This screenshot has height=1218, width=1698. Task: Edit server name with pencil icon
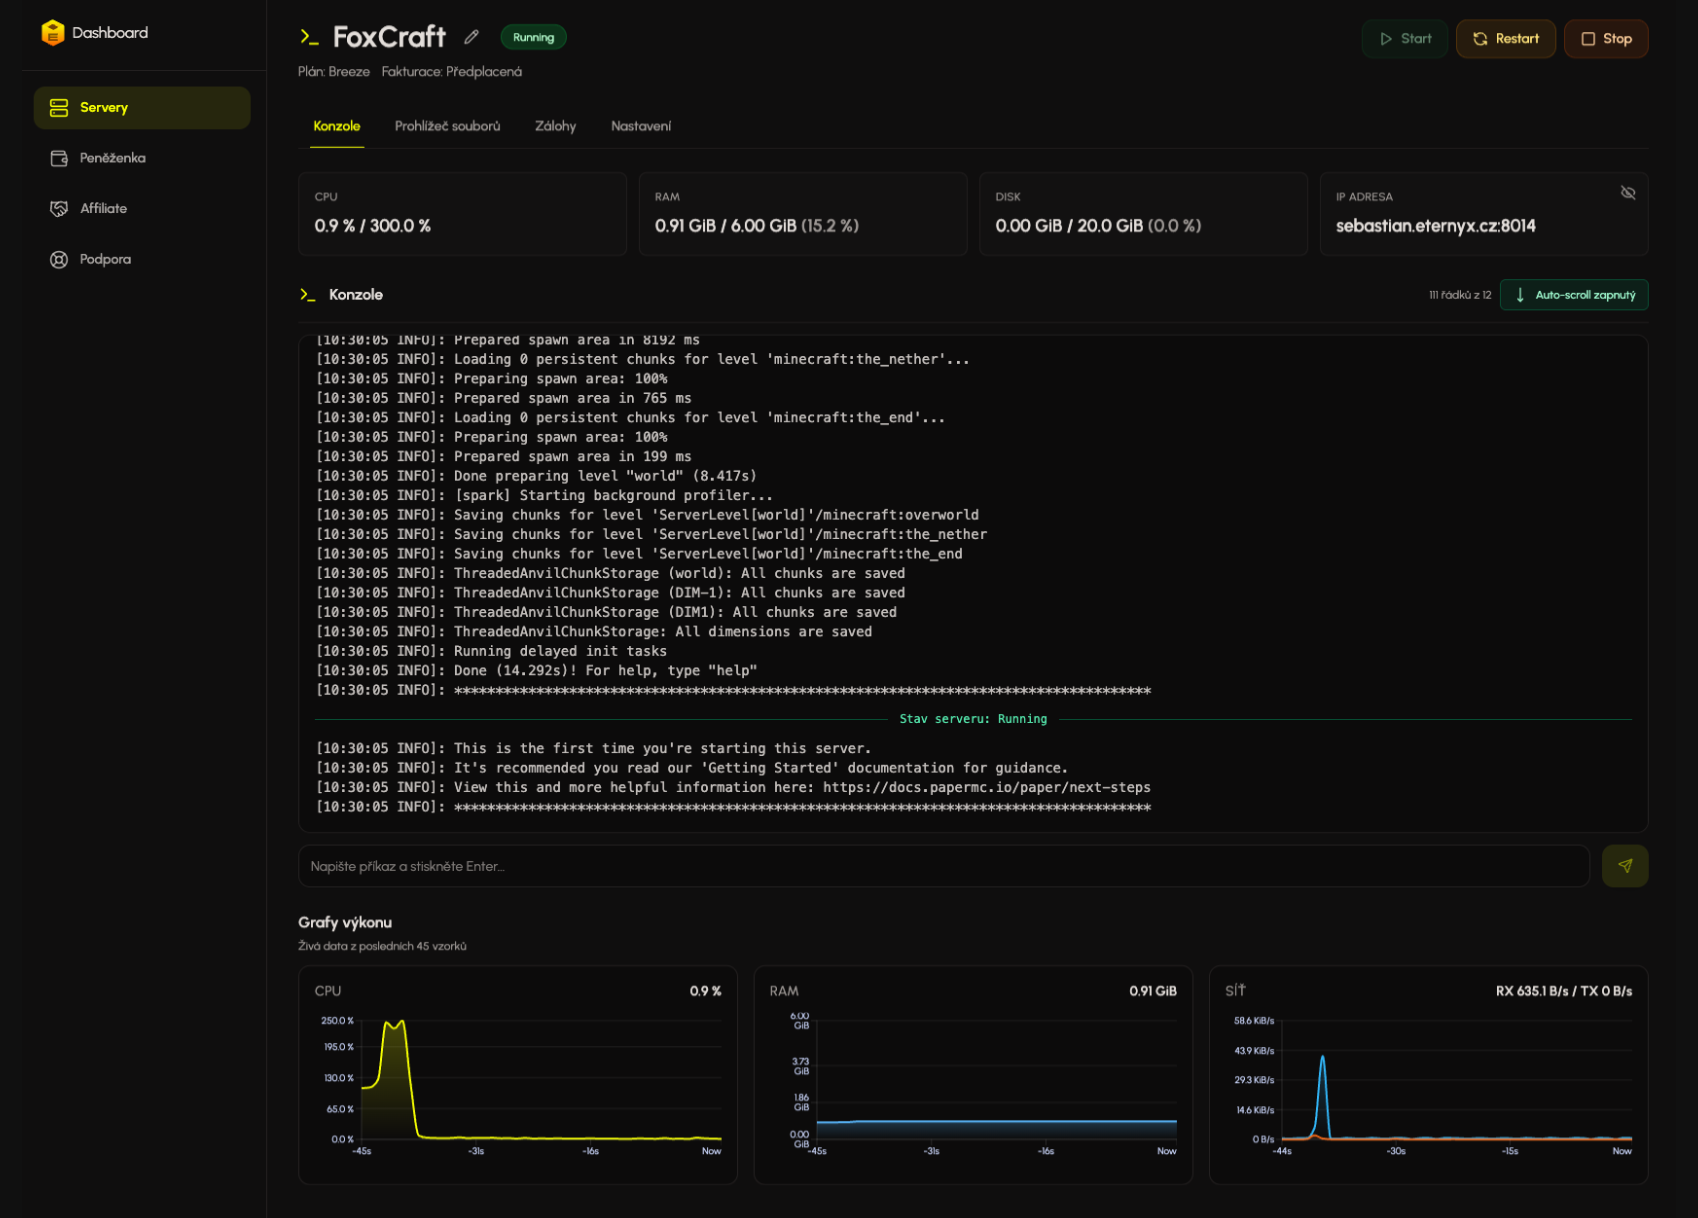(x=472, y=37)
